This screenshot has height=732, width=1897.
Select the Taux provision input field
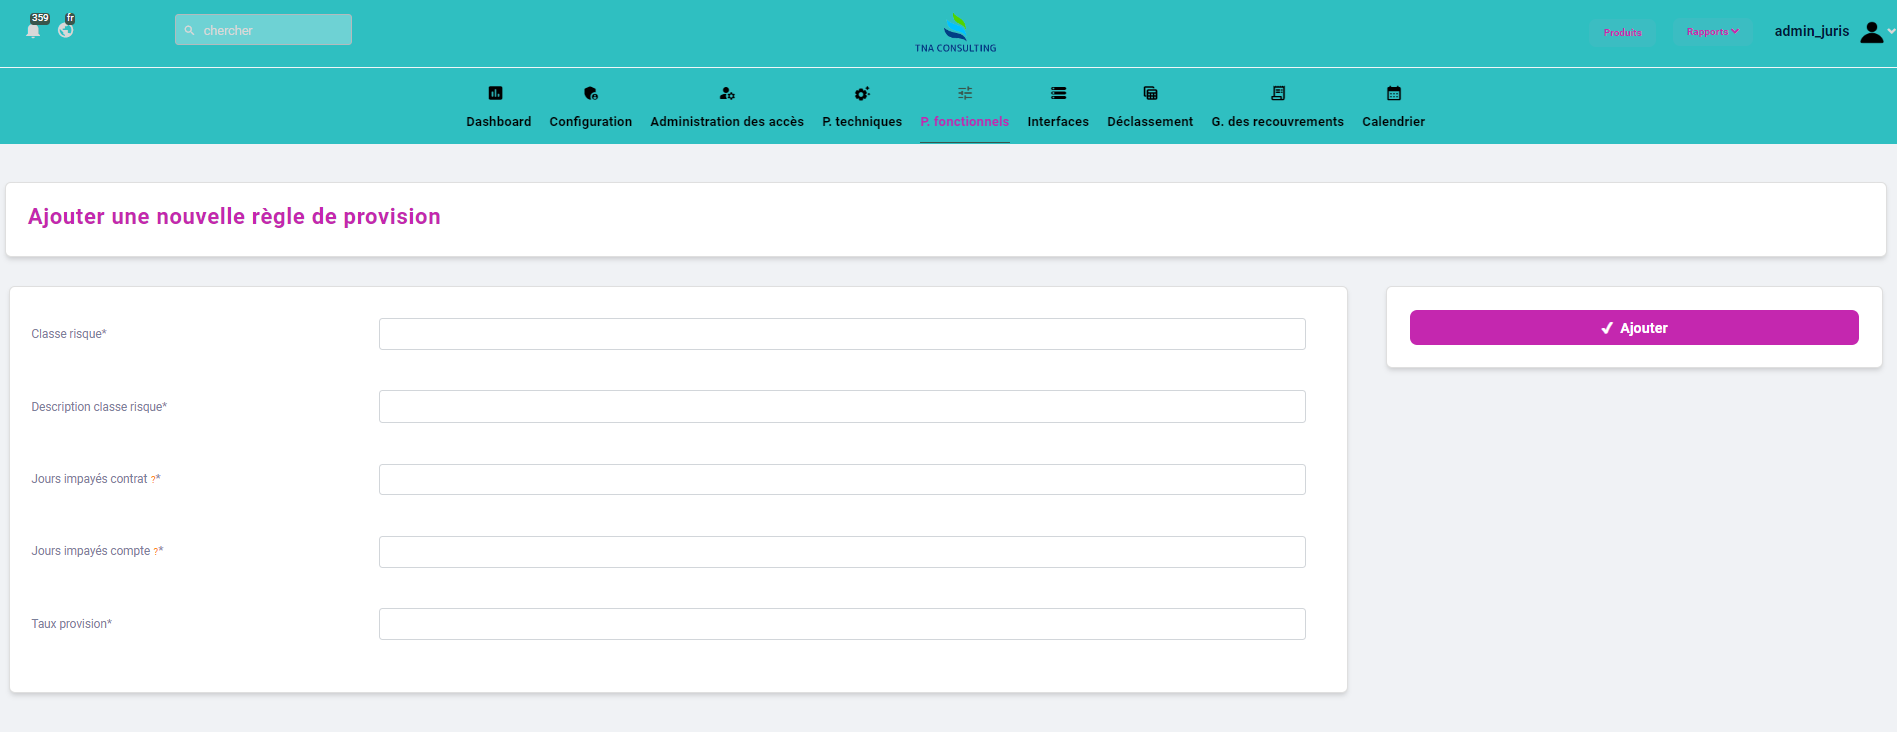point(841,624)
